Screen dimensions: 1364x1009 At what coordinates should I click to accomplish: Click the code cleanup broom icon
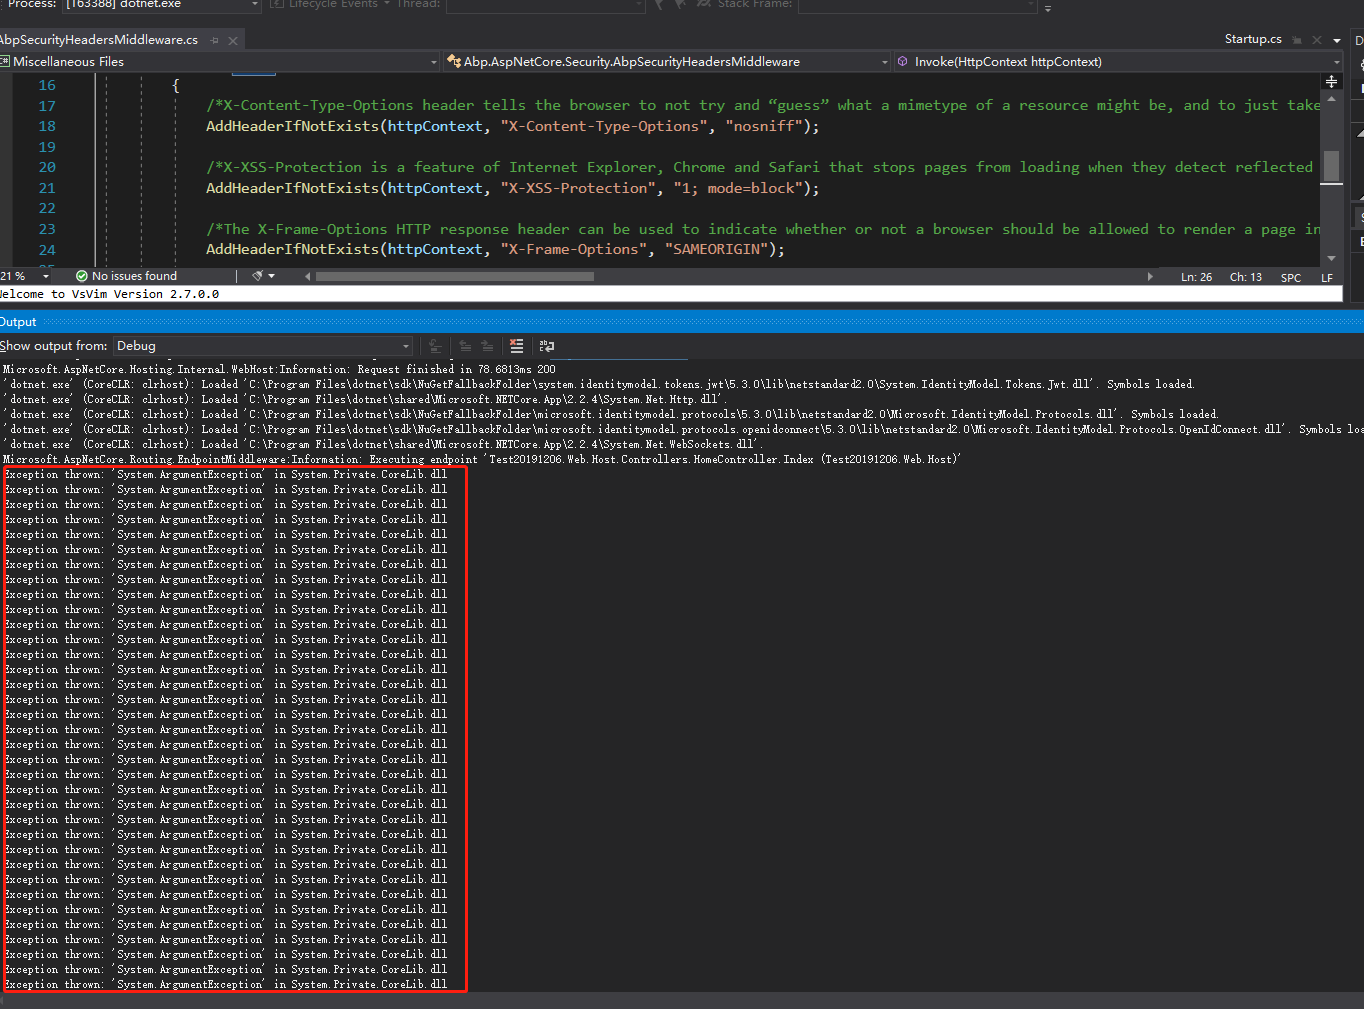pyautogui.click(x=258, y=276)
